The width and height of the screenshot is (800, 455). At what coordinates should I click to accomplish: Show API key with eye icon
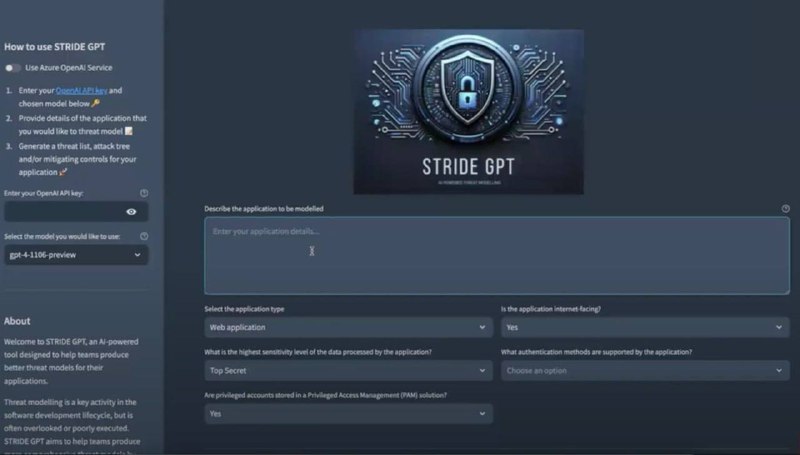(x=131, y=212)
